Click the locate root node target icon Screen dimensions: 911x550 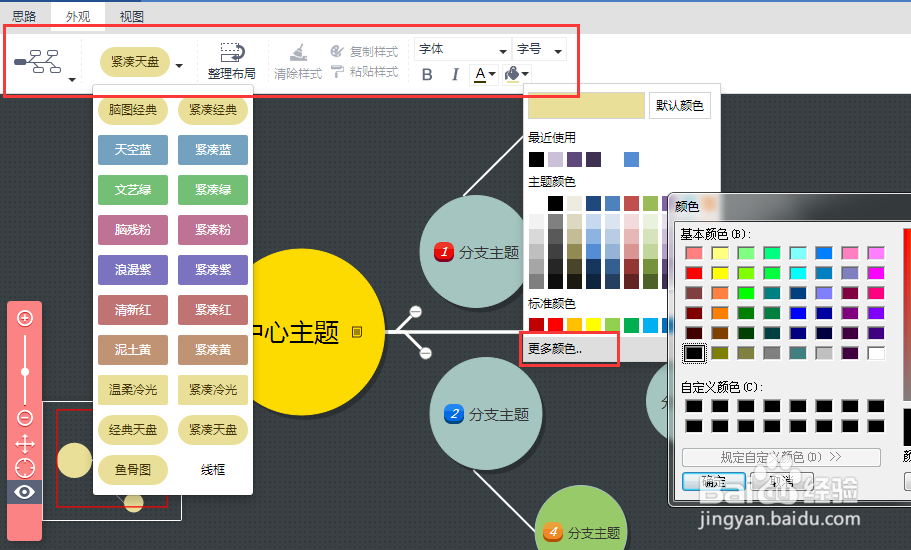24,468
